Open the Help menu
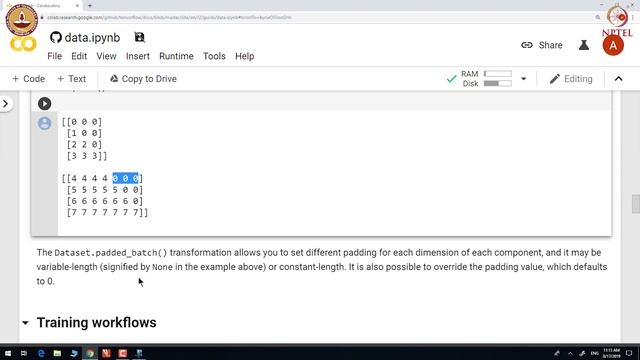The image size is (640, 360). (x=244, y=56)
